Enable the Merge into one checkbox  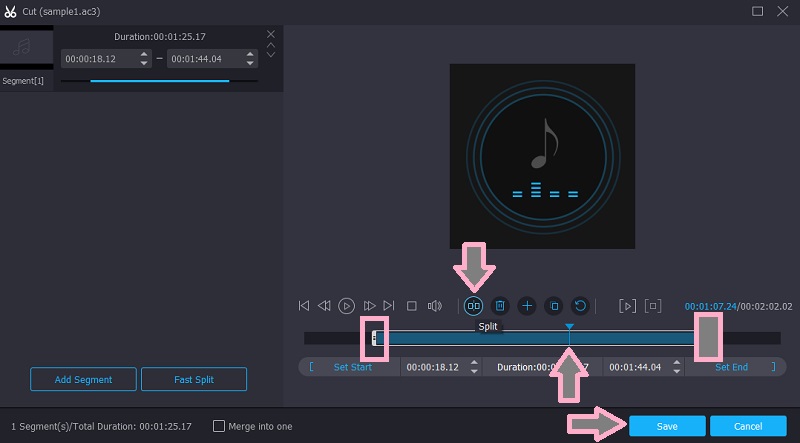tap(220, 426)
